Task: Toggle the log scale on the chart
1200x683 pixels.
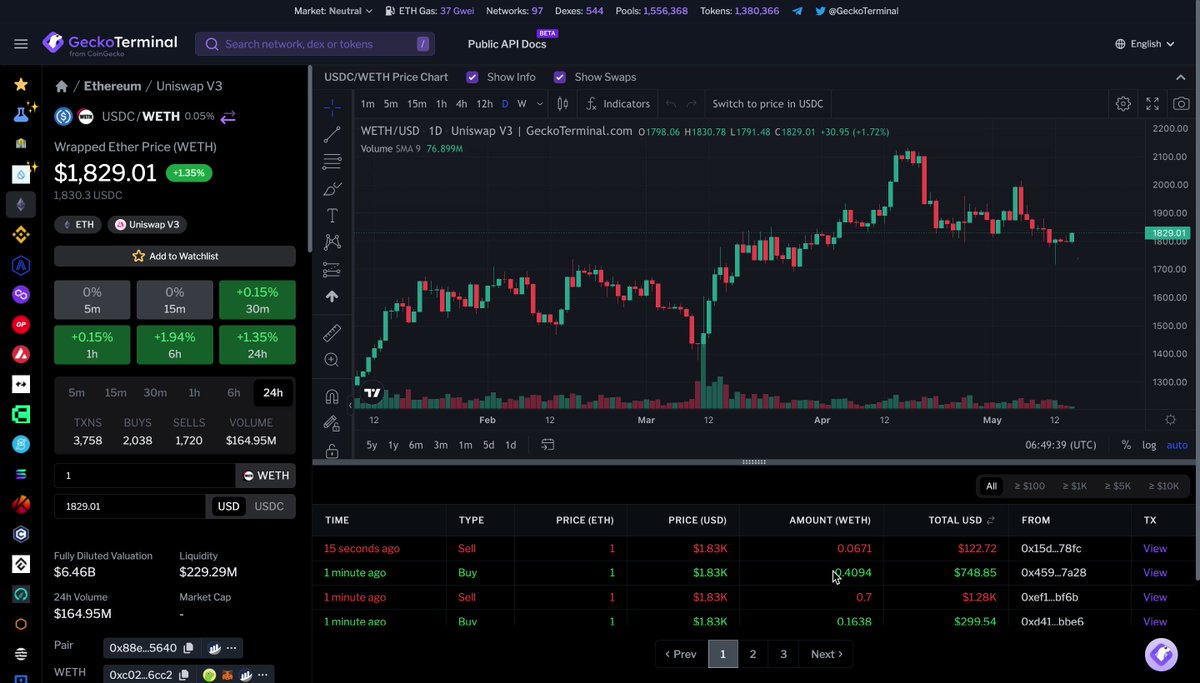Action: (x=1149, y=445)
